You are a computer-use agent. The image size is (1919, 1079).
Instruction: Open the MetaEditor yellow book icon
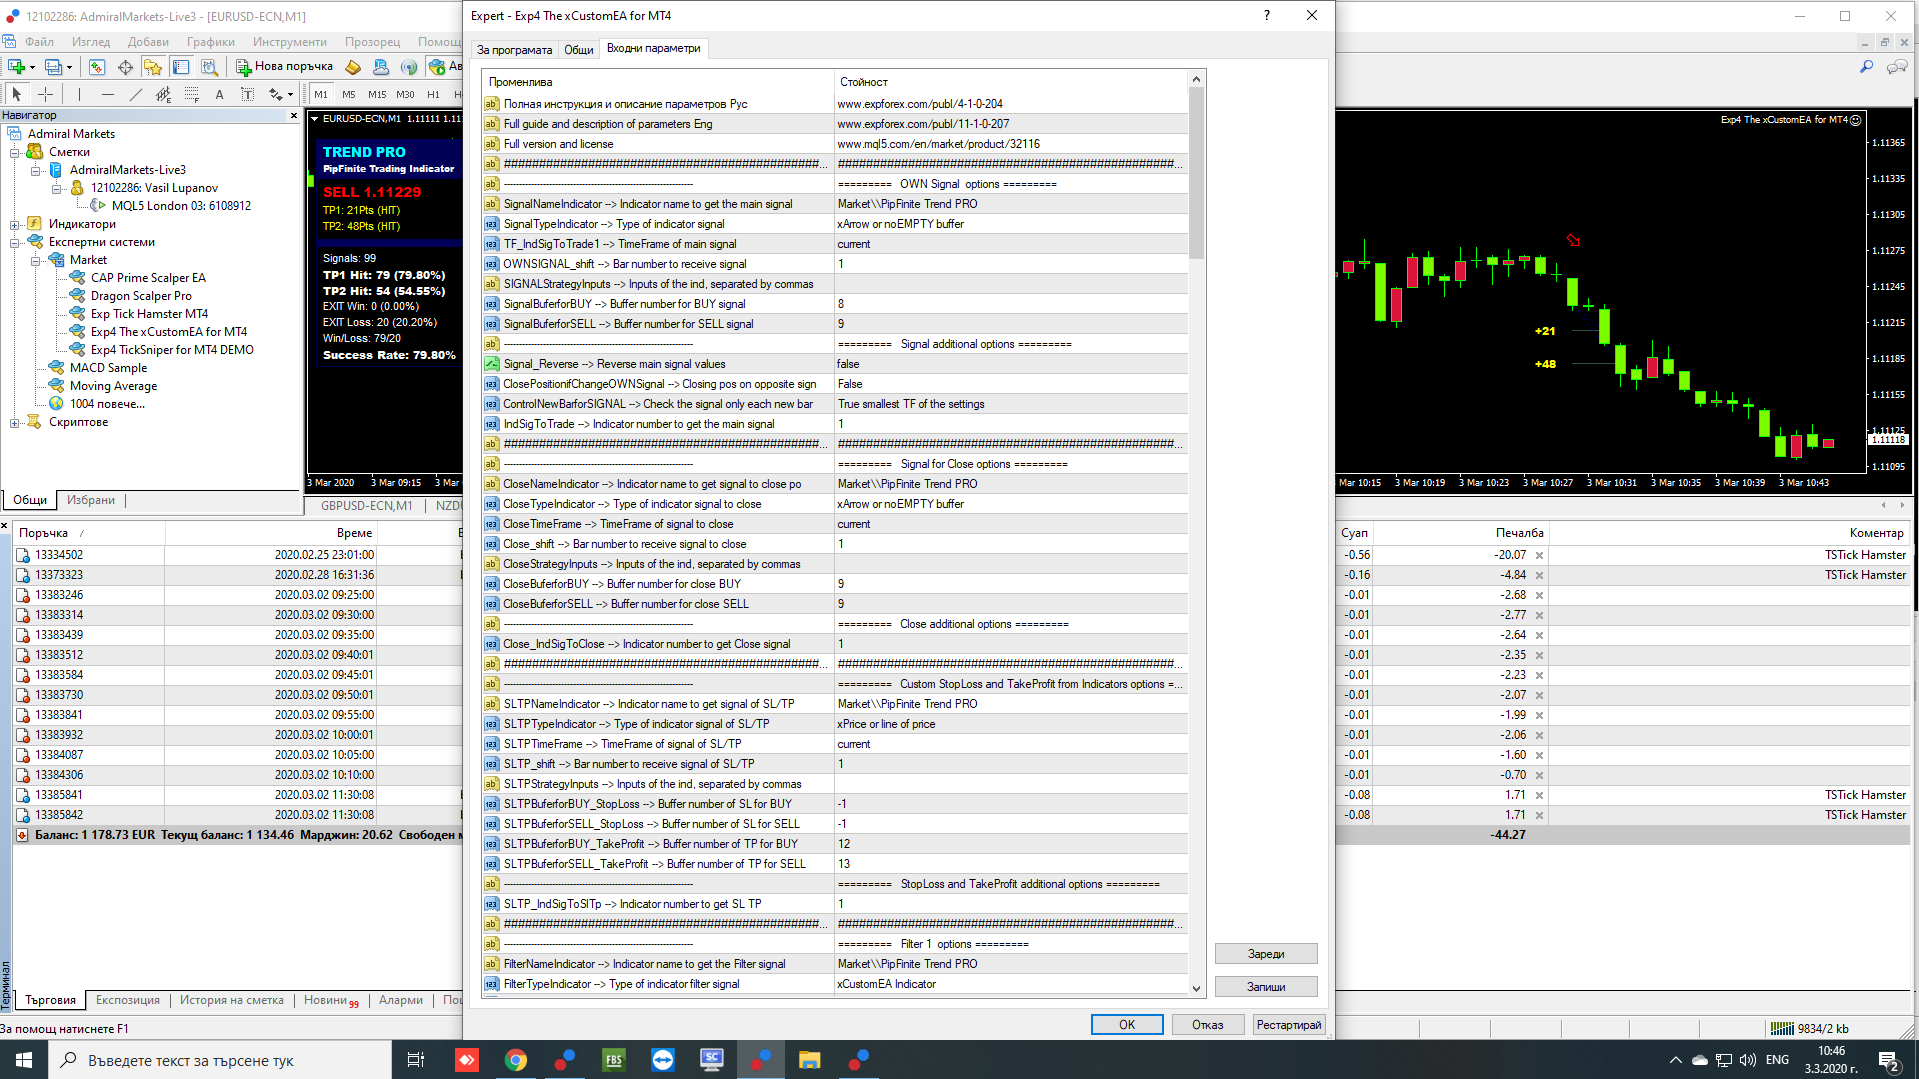click(353, 67)
